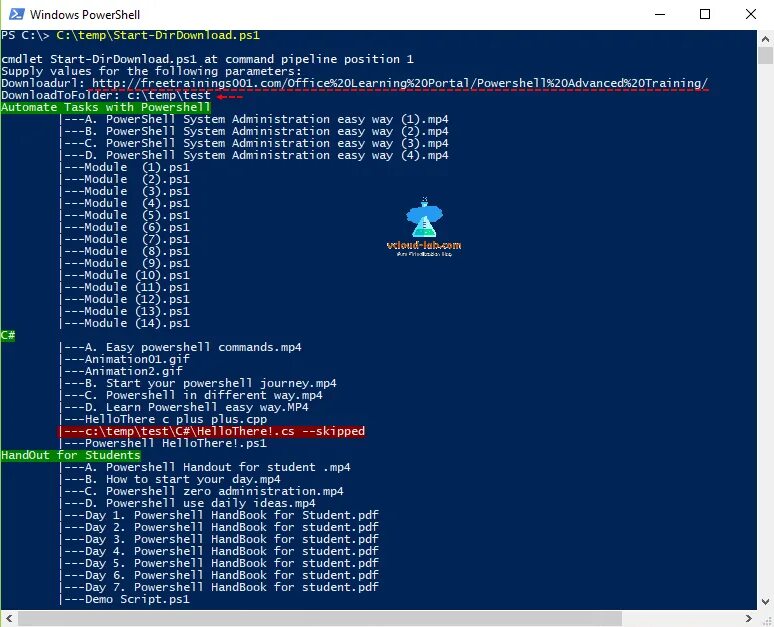Viewport: 774px width, 627px height.
Task: Click the green 'C#' folder heading
Action: tap(8, 335)
